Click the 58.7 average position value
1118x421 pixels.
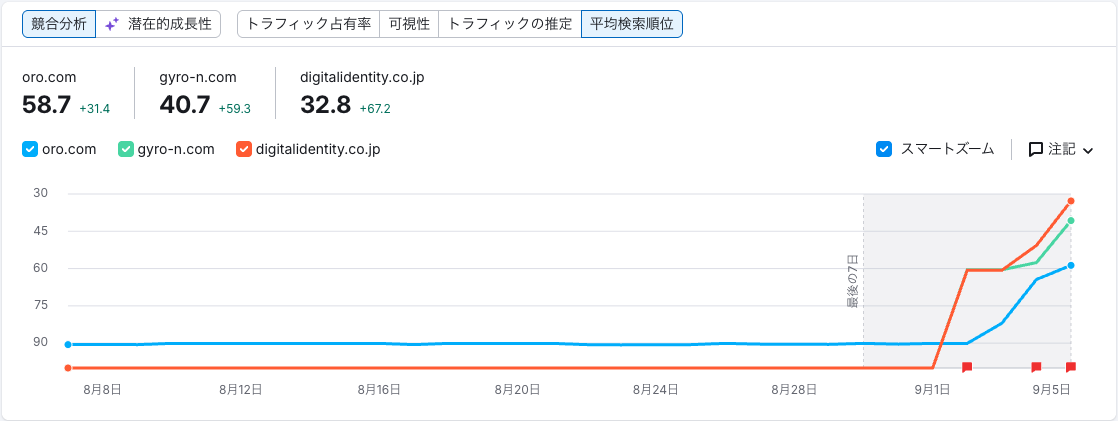coord(46,105)
